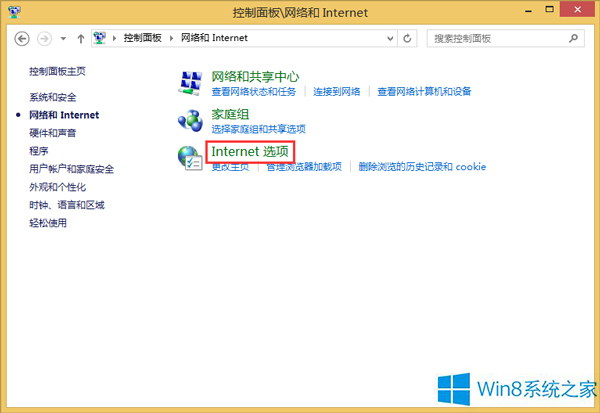Refresh the control panel view

(407, 38)
